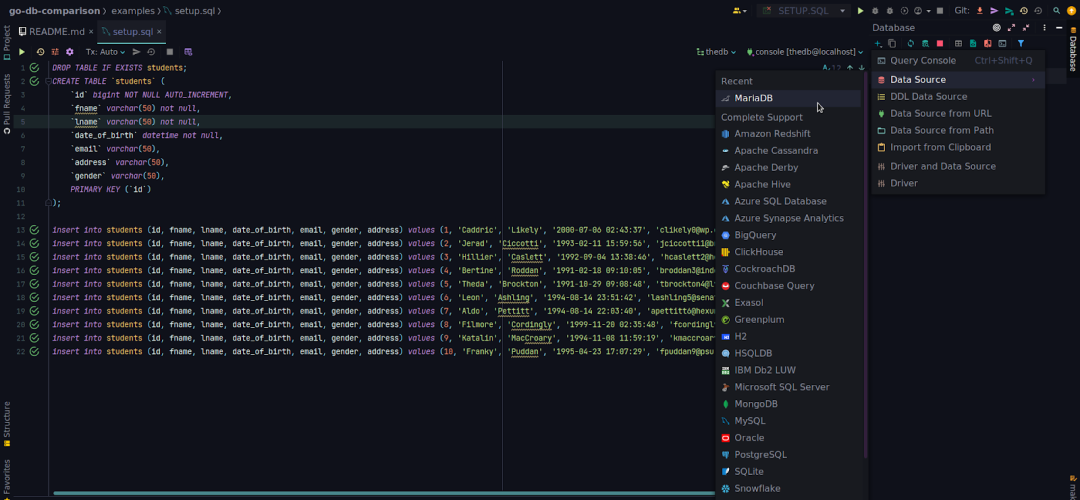Open the Structure tool window tab
The width and height of the screenshot is (1080, 500).
(x=7, y=424)
